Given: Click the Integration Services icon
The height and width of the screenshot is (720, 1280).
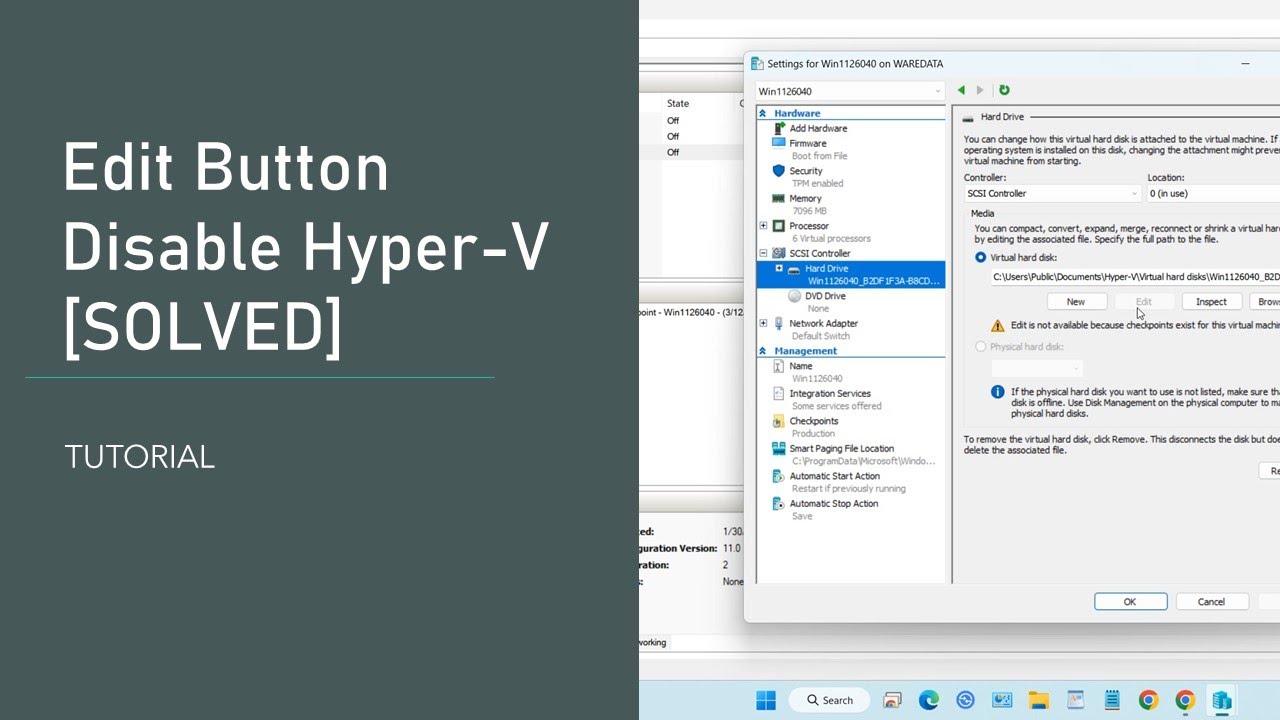Looking at the screenshot, I should pos(779,393).
